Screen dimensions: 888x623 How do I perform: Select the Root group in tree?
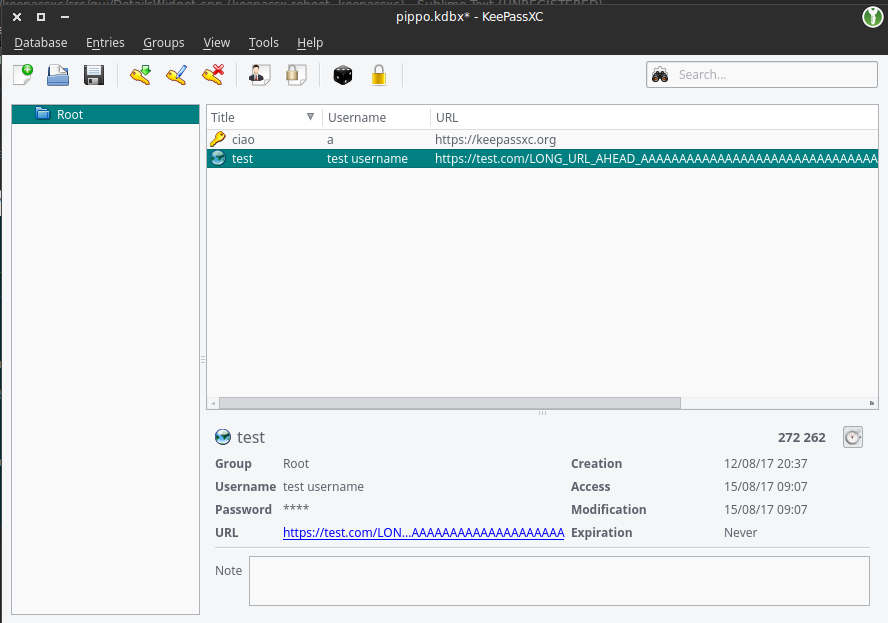[x=105, y=114]
